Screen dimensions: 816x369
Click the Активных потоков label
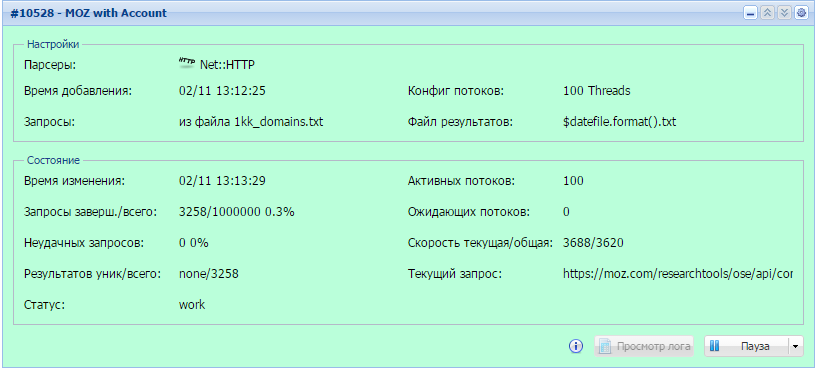click(461, 181)
